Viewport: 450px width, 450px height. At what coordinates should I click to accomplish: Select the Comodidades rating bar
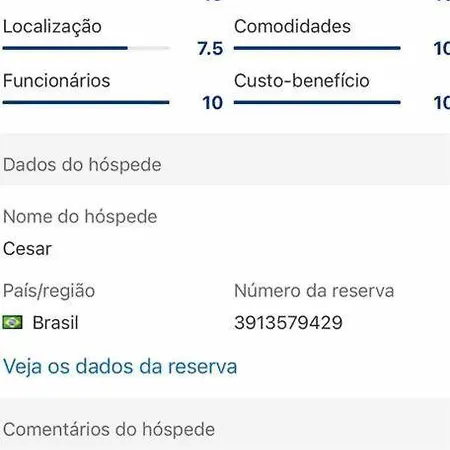[x=317, y=48]
